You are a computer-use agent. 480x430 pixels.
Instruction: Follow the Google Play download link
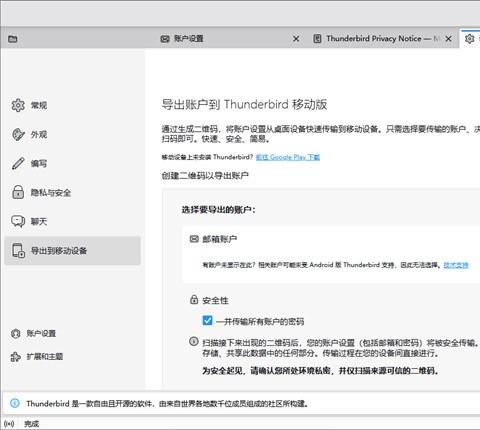point(288,157)
